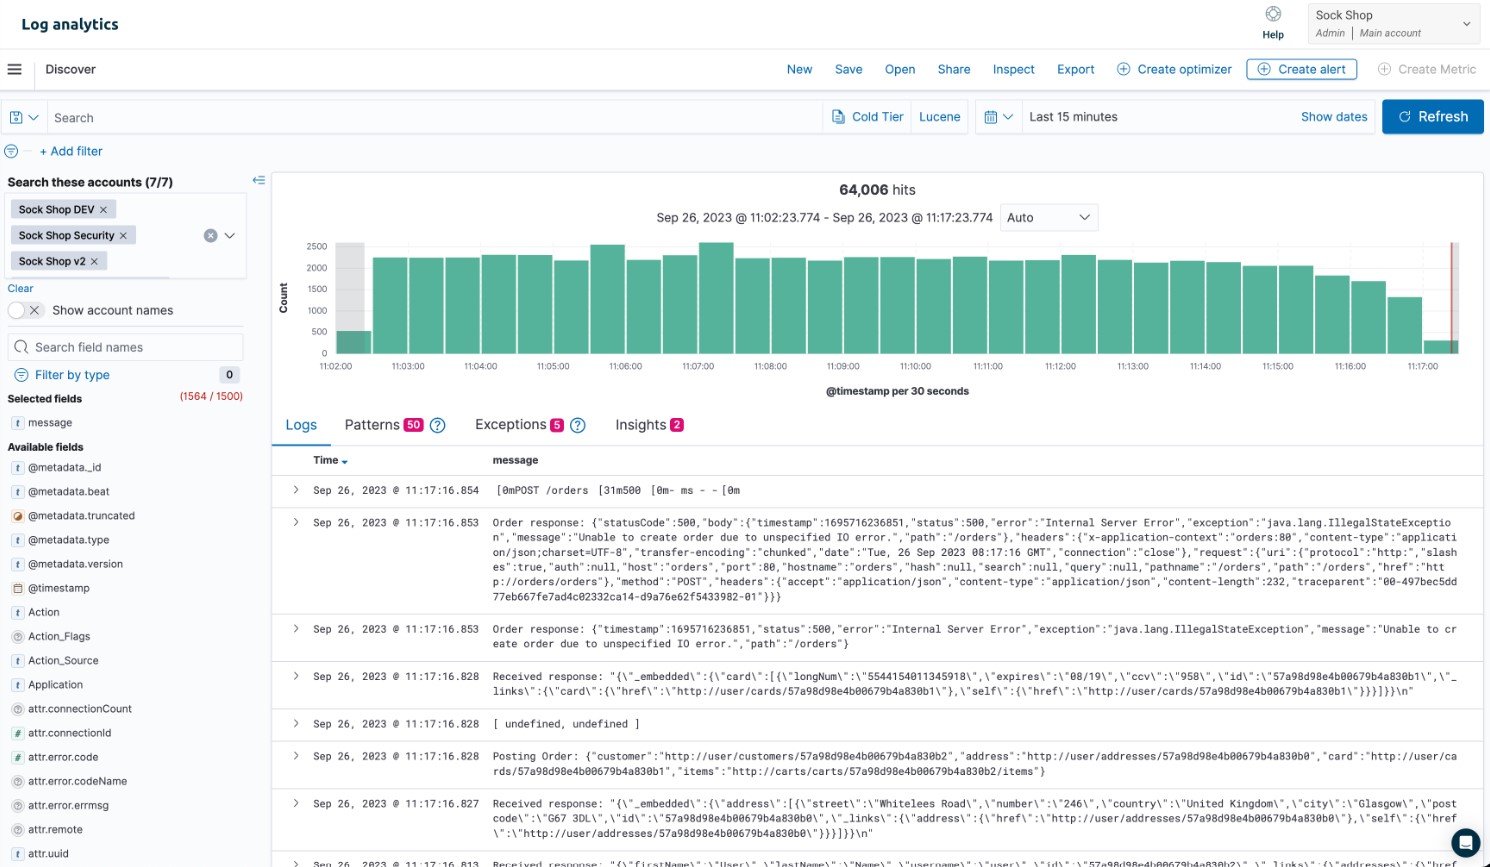Open the Auto interval dropdown
The width and height of the screenshot is (1490, 867).
point(1048,217)
